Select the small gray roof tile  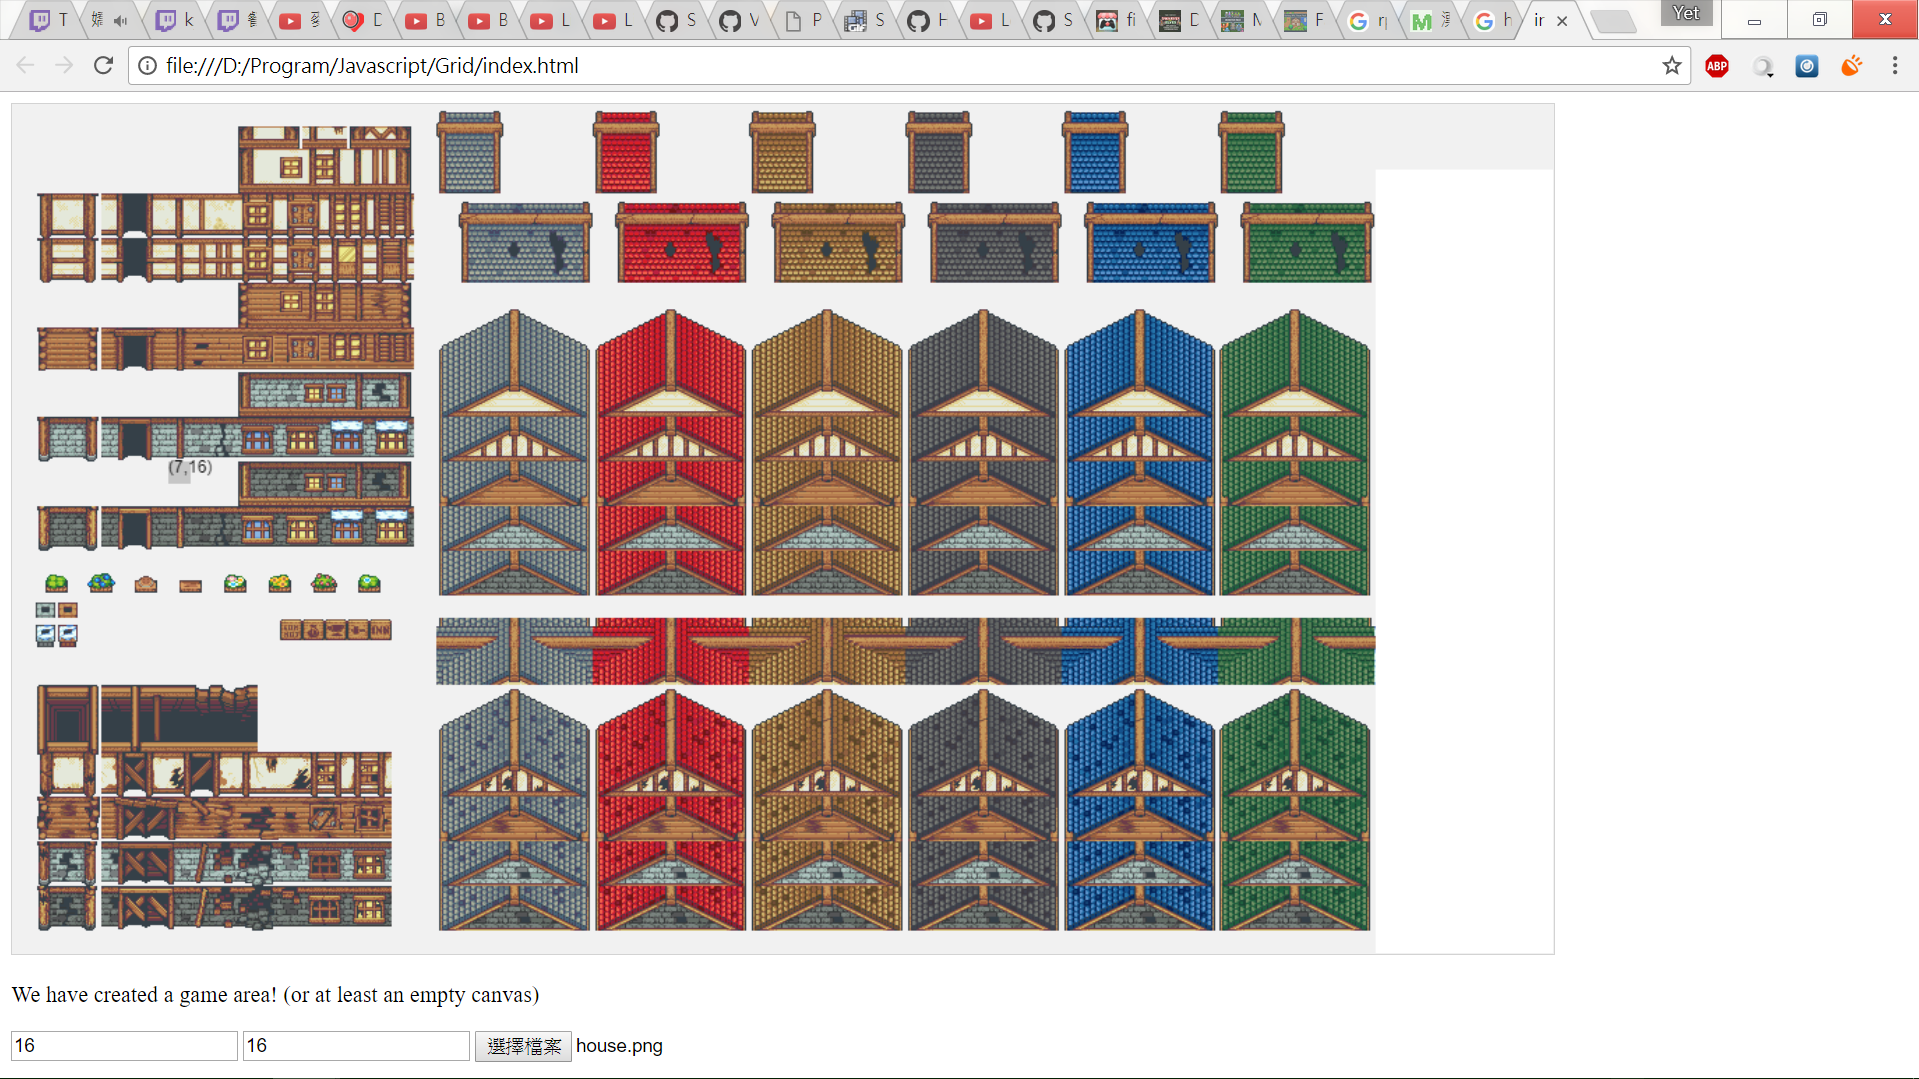click(470, 152)
